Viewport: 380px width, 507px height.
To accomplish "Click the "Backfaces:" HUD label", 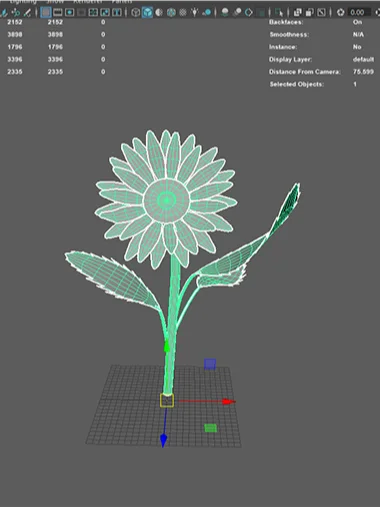I will (286, 22).
